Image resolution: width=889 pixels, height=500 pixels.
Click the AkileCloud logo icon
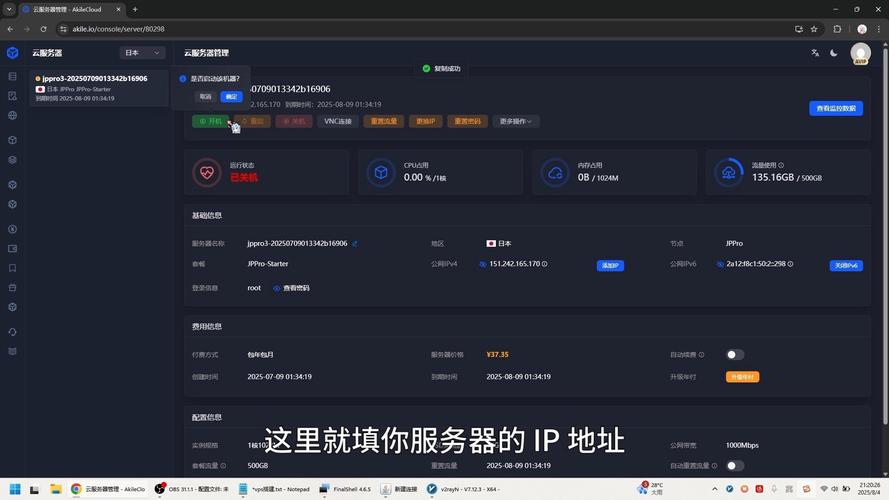tap(12, 53)
